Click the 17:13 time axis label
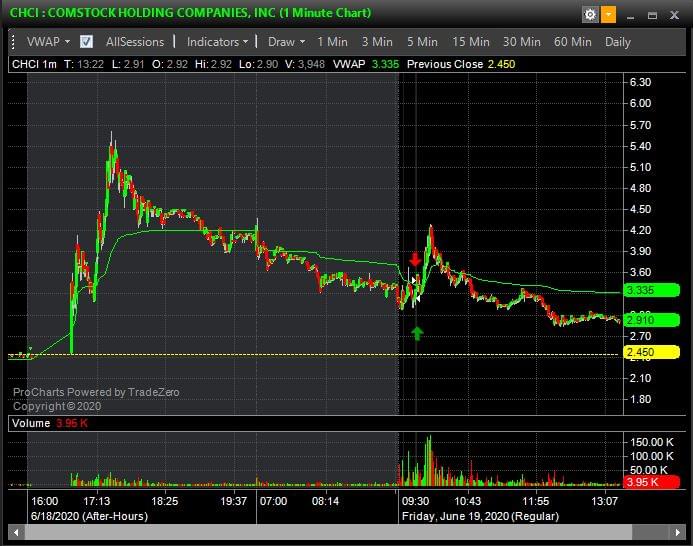 tap(97, 501)
